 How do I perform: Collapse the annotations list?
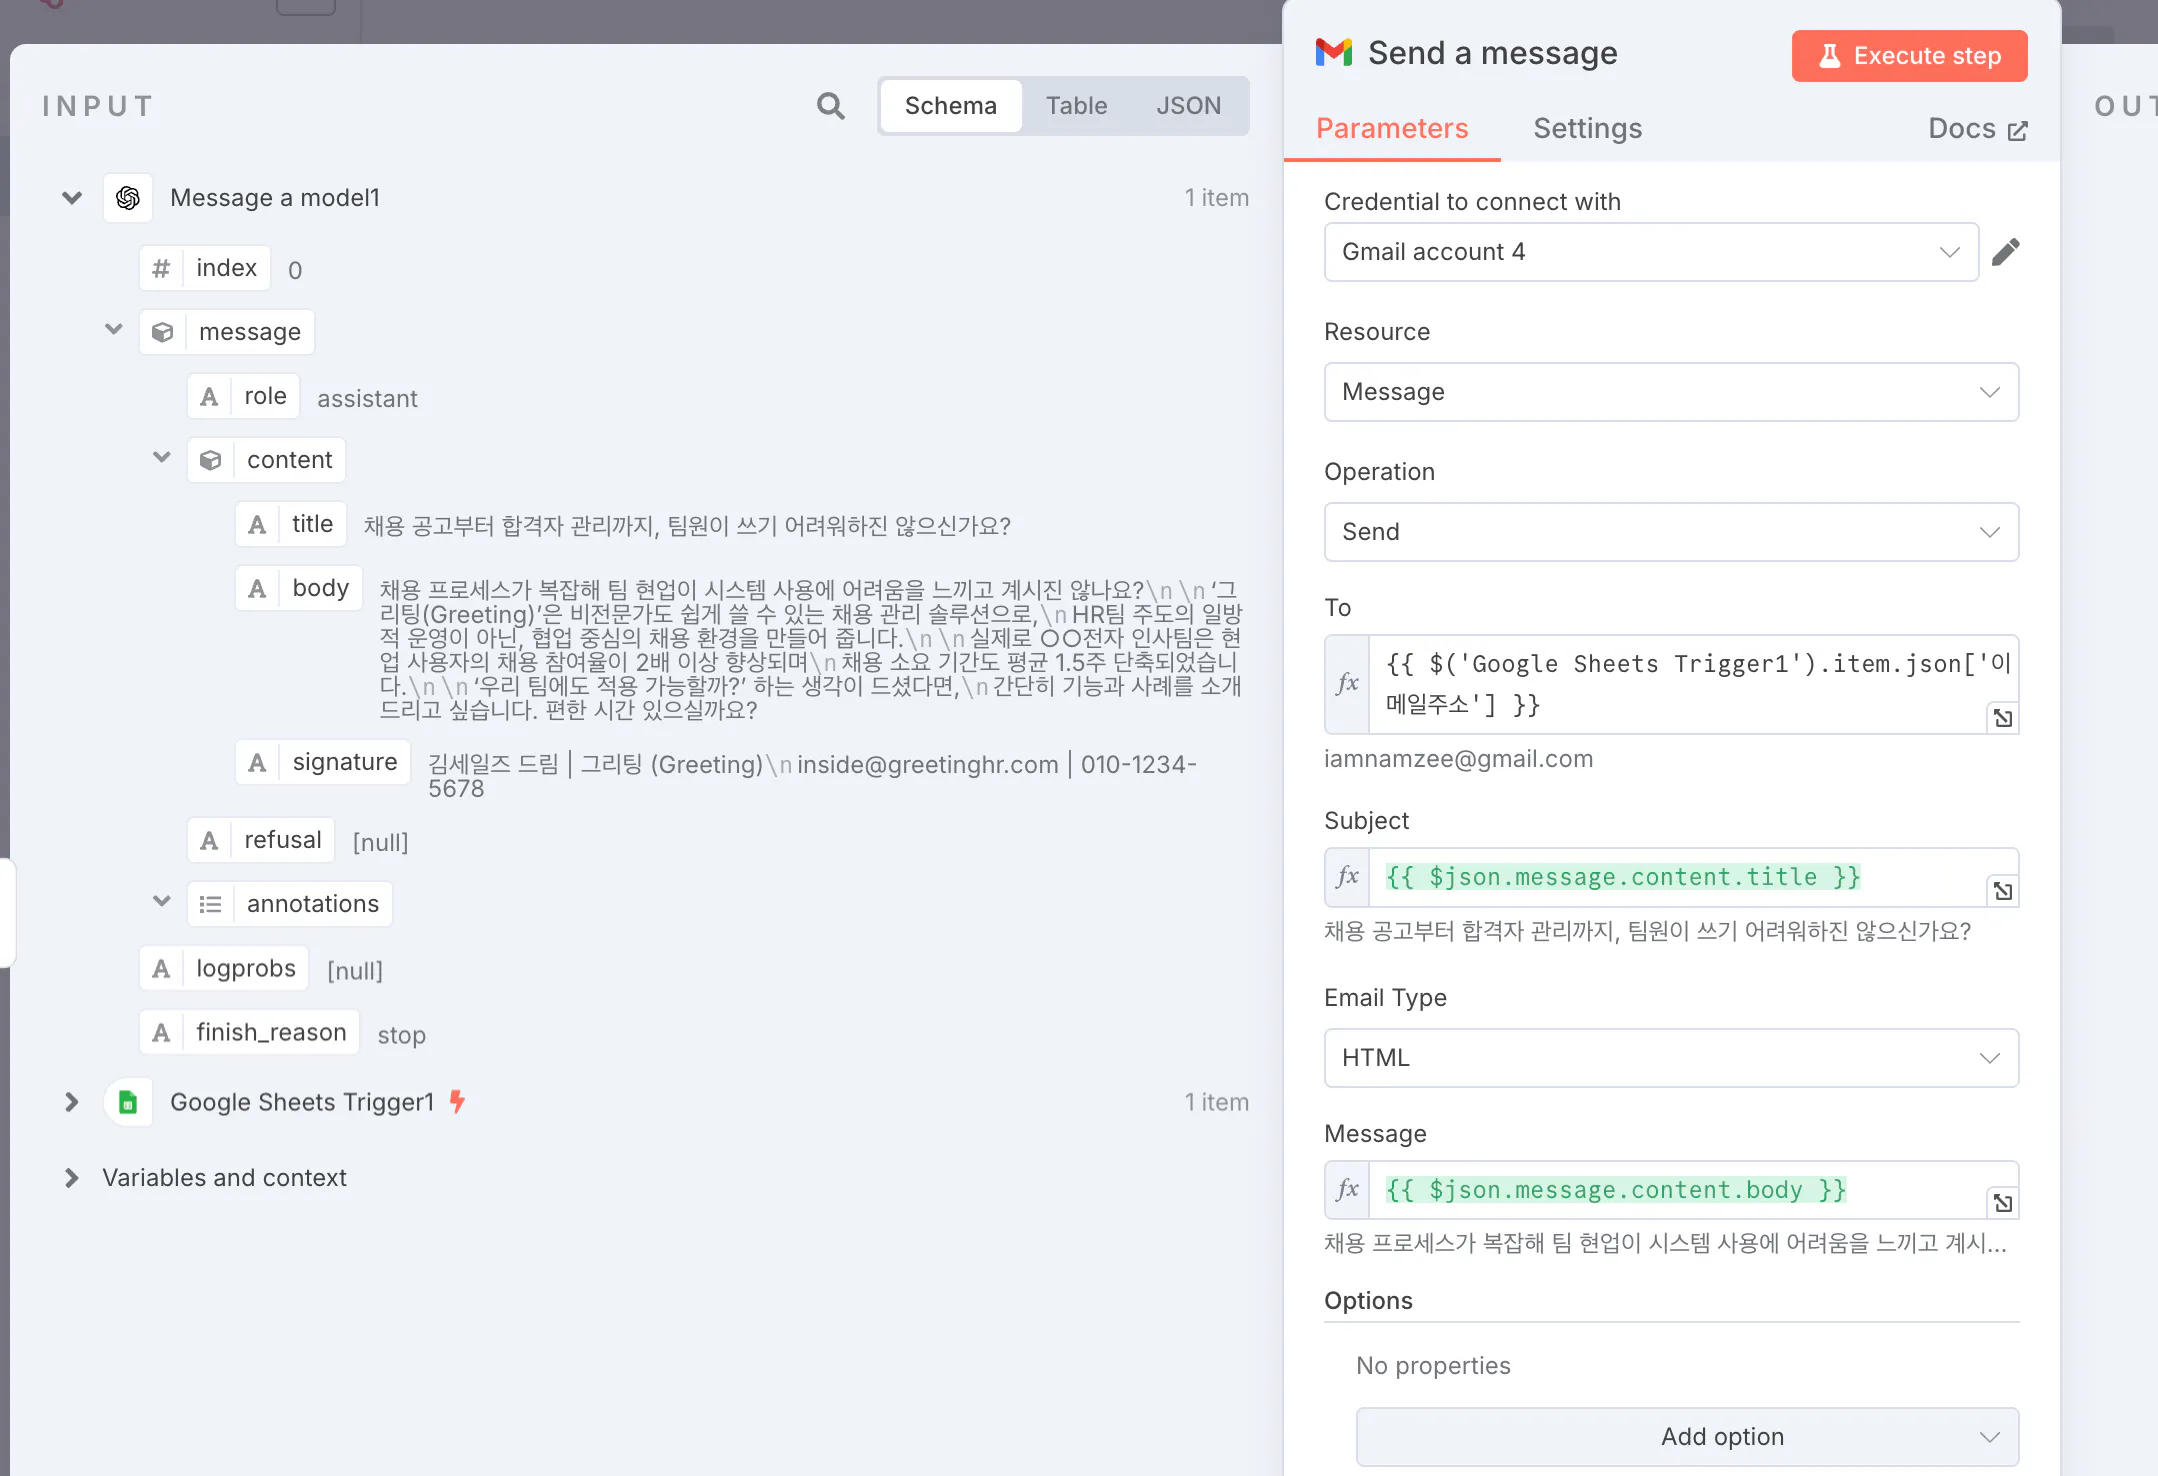click(x=162, y=902)
